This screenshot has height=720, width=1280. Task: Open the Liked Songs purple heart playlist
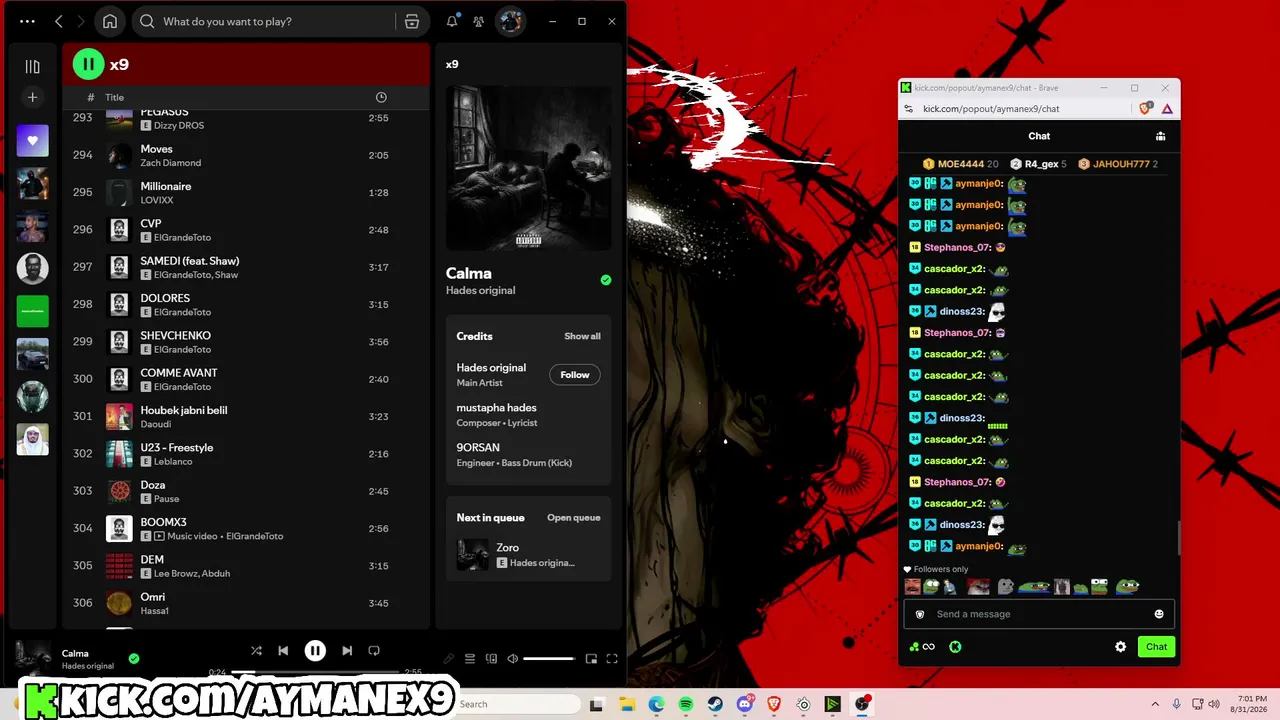(x=32, y=141)
